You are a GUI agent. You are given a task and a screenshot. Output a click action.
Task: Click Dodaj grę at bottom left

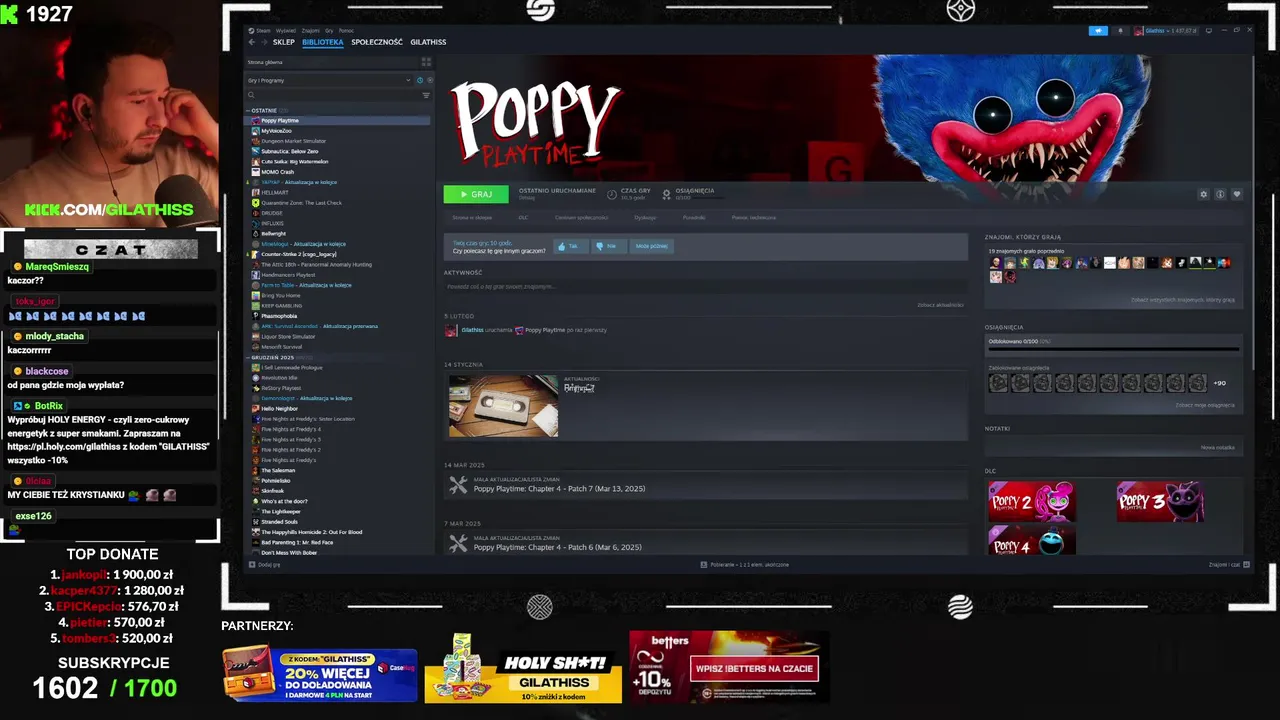coord(265,564)
